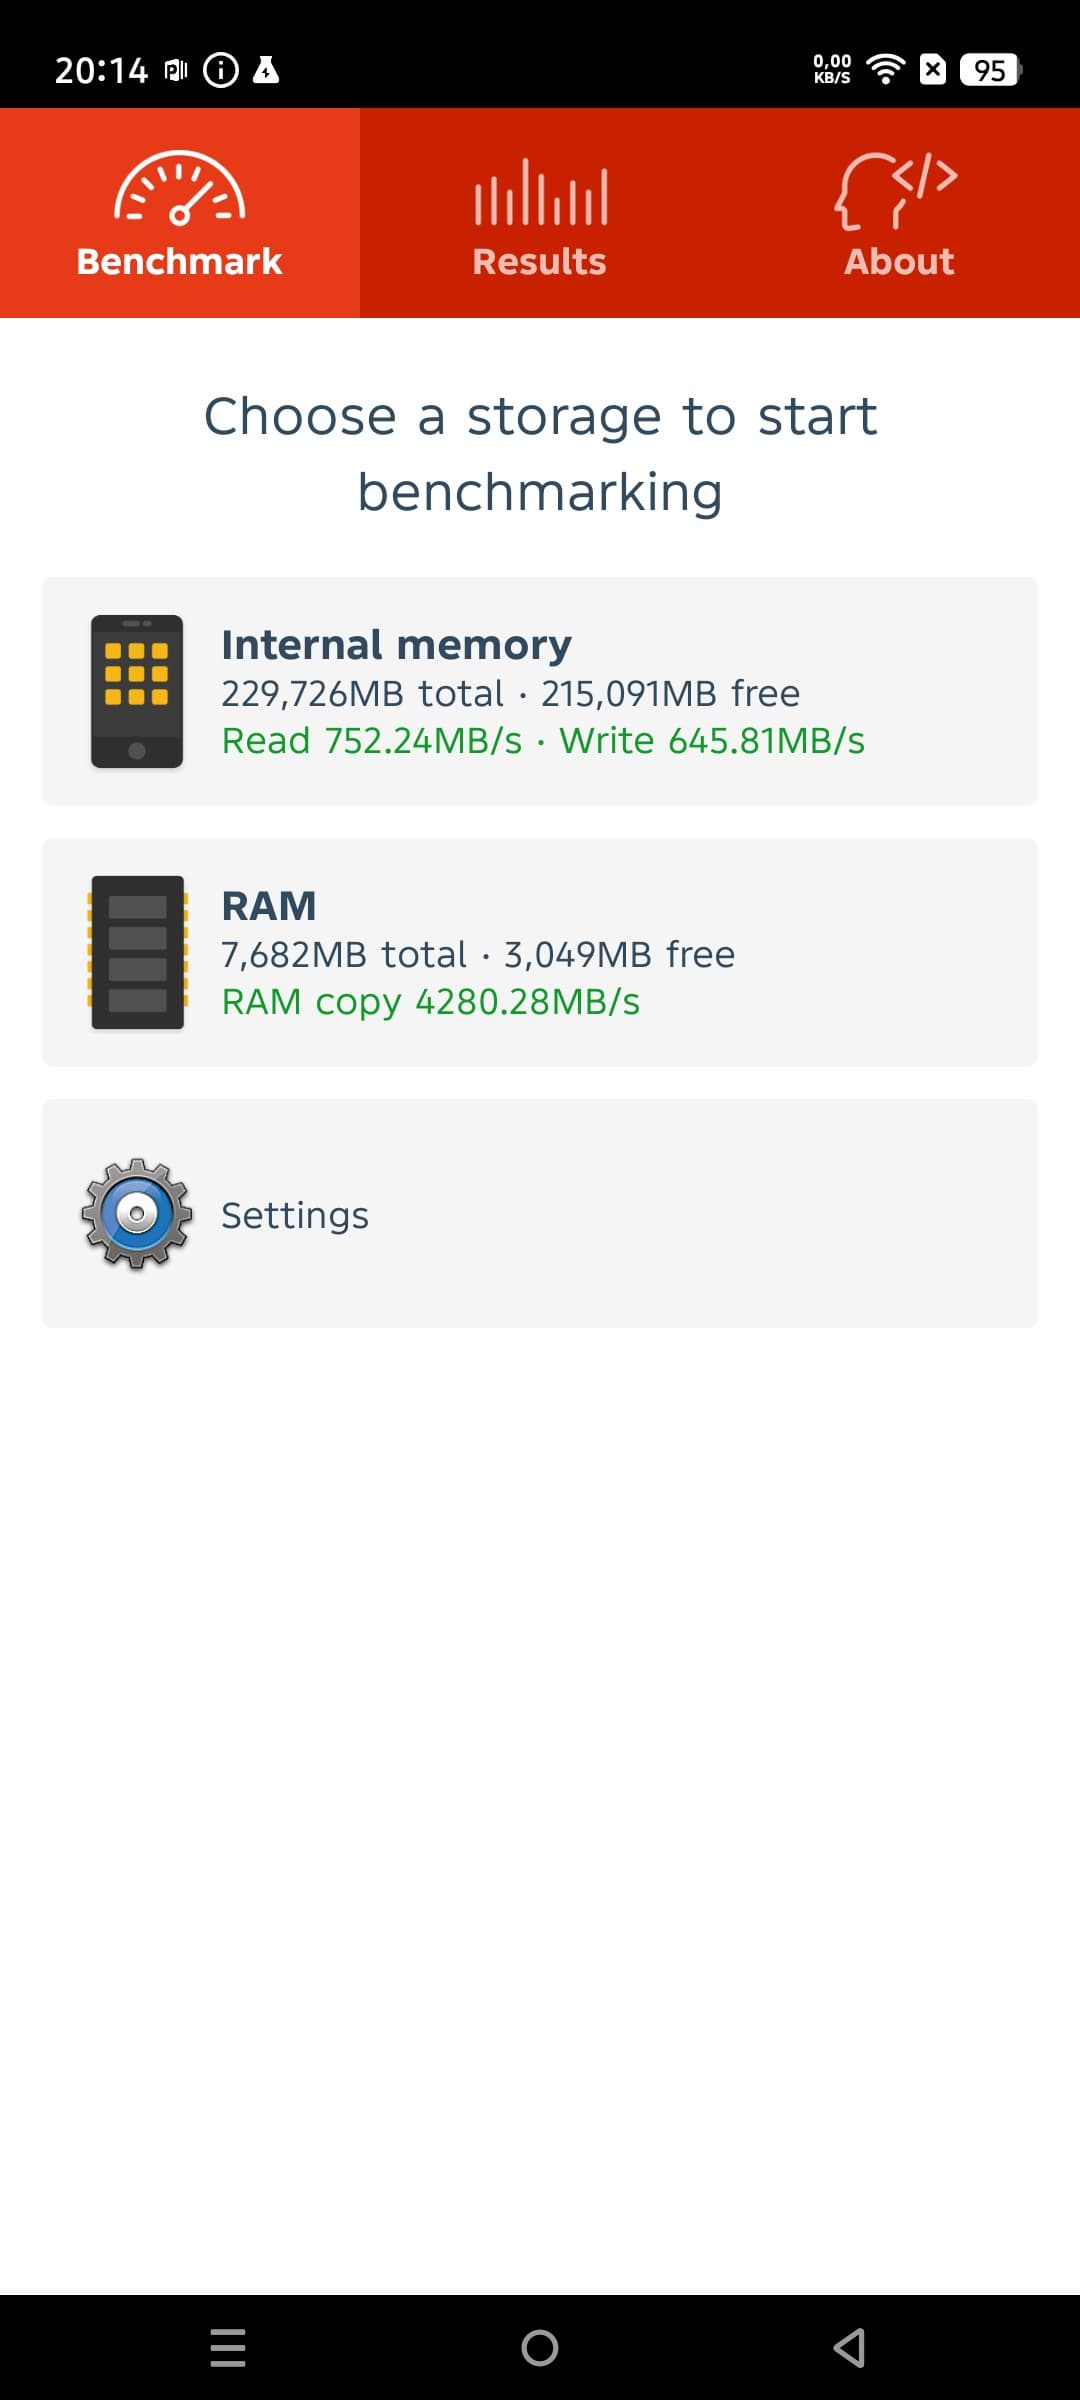1080x2400 pixels.
Task: Tap the network speed KB/S indicator
Action: (832, 69)
